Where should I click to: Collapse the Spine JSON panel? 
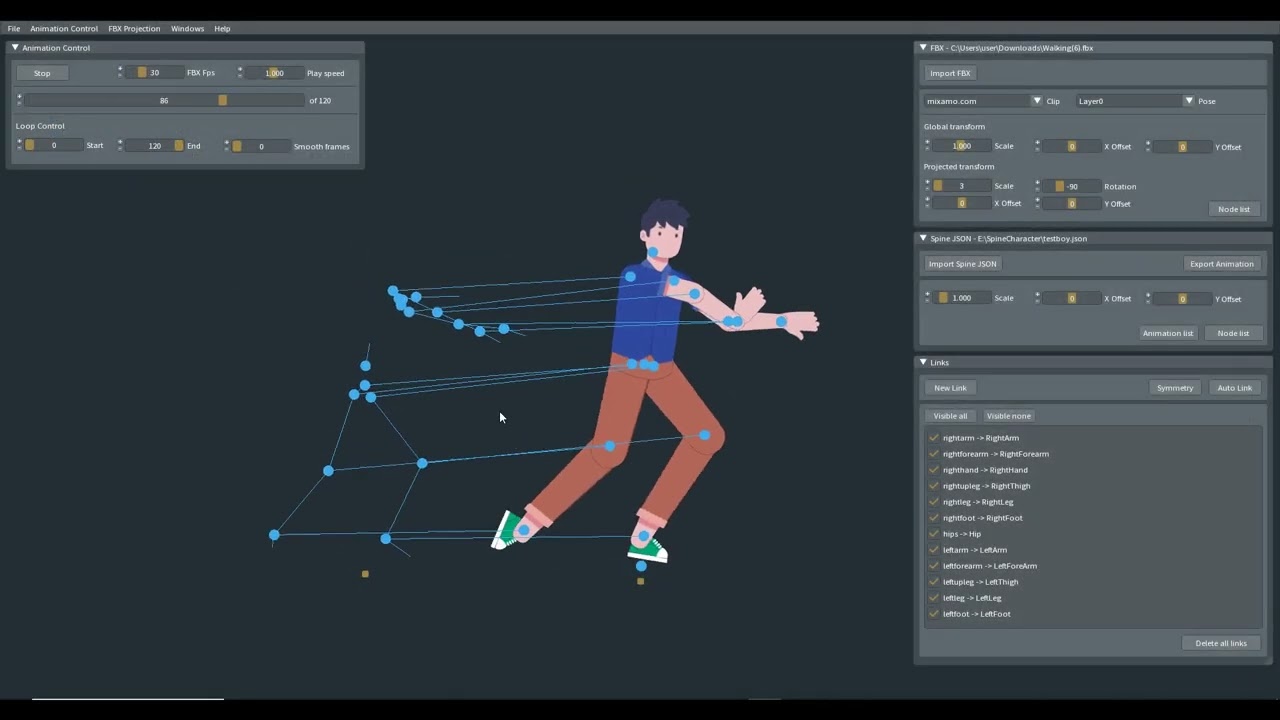pos(923,238)
